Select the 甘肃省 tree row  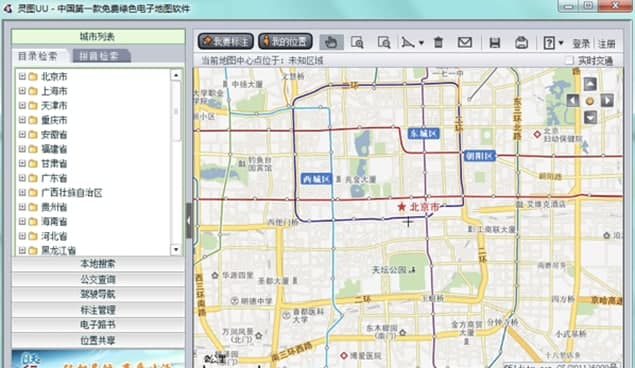54,164
